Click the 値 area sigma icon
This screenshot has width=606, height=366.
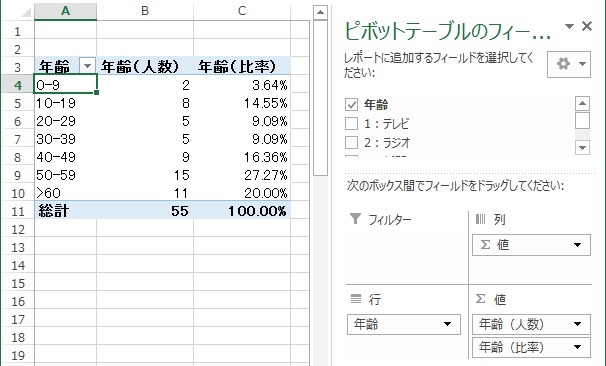point(480,298)
